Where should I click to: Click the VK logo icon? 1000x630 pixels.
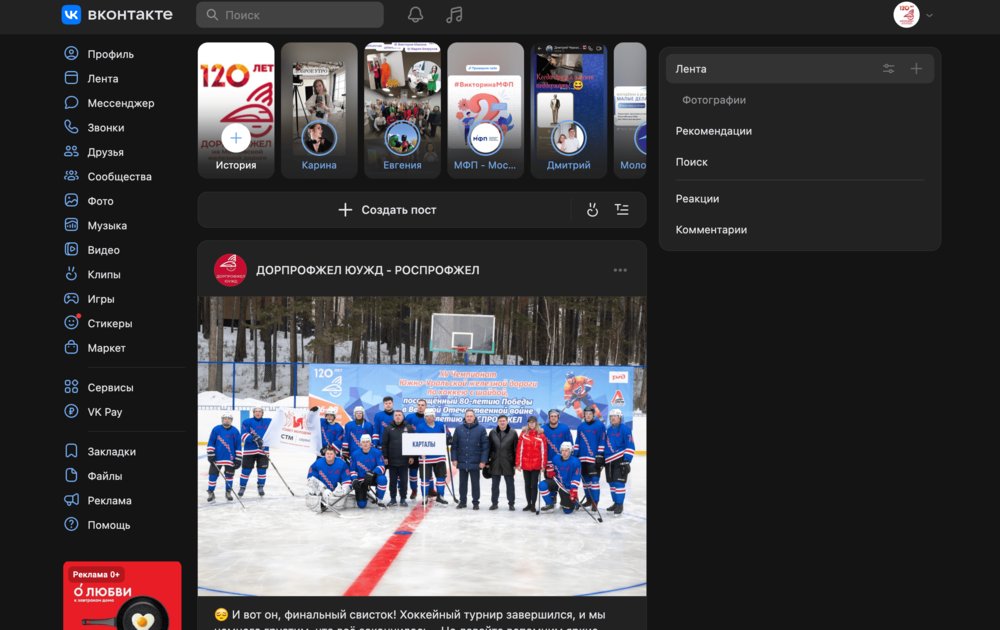click(71, 15)
